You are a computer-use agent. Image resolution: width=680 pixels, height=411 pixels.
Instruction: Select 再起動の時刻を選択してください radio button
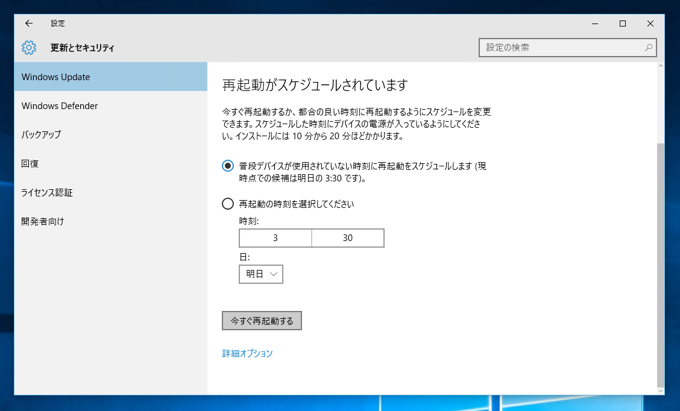[228, 204]
